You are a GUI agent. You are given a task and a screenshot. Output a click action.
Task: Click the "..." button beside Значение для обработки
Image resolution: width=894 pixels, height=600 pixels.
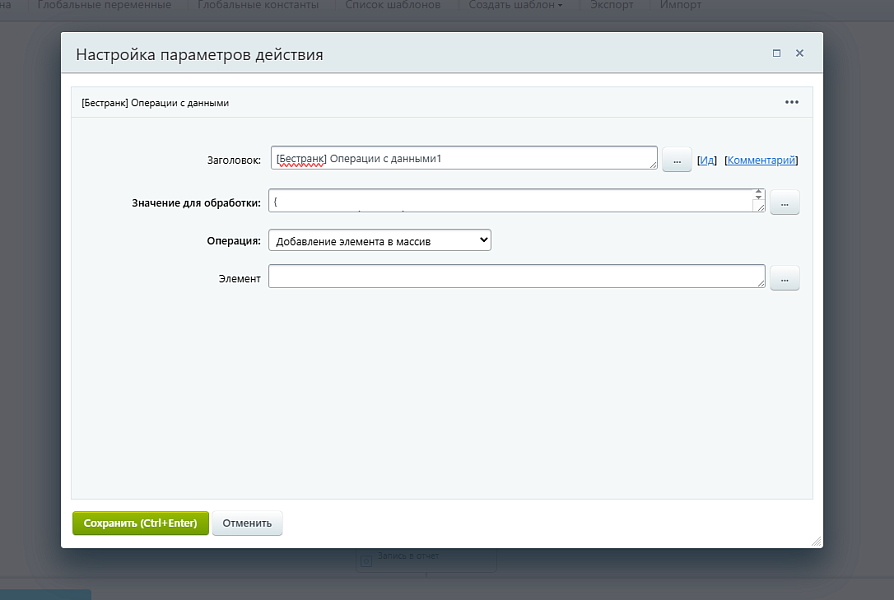pyautogui.click(x=784, y=203)
